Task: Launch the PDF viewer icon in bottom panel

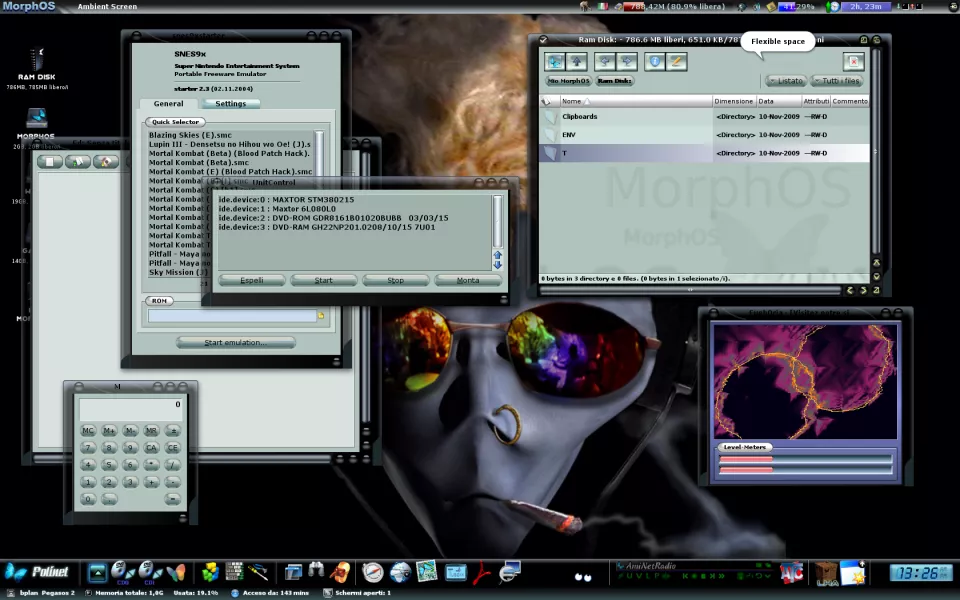Action: click(483, 572)
